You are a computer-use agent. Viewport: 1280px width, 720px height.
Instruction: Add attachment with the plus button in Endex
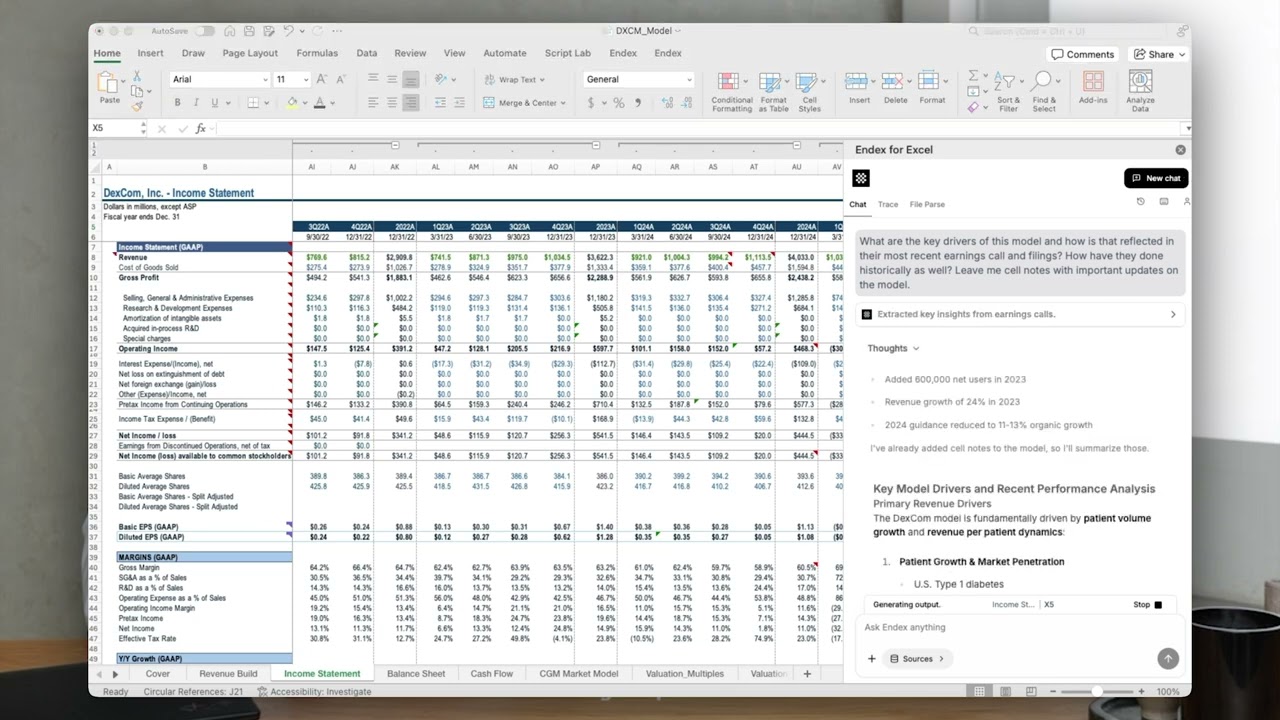871,659
